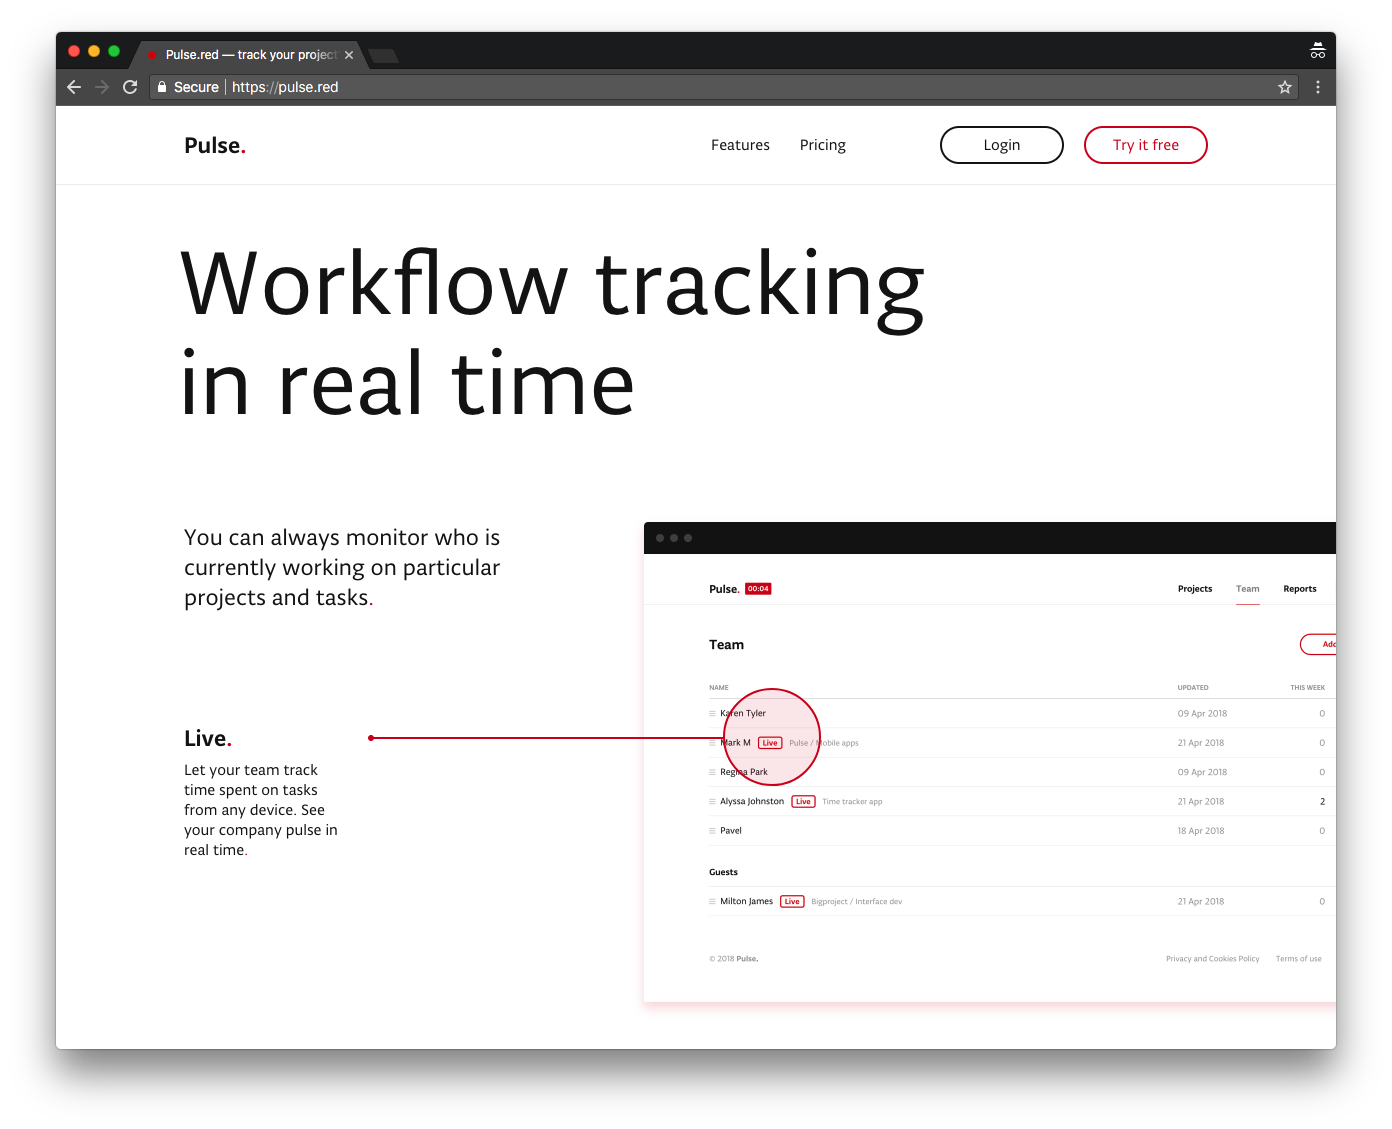Open the Pricing page
1392x1129 pixels.
pyautogui.click(x=822, y=145)
